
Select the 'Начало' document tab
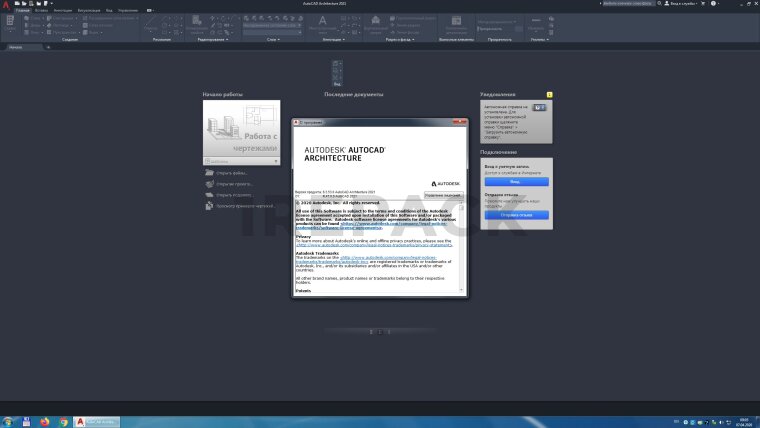pyautogui.click(x=16, y=47)
